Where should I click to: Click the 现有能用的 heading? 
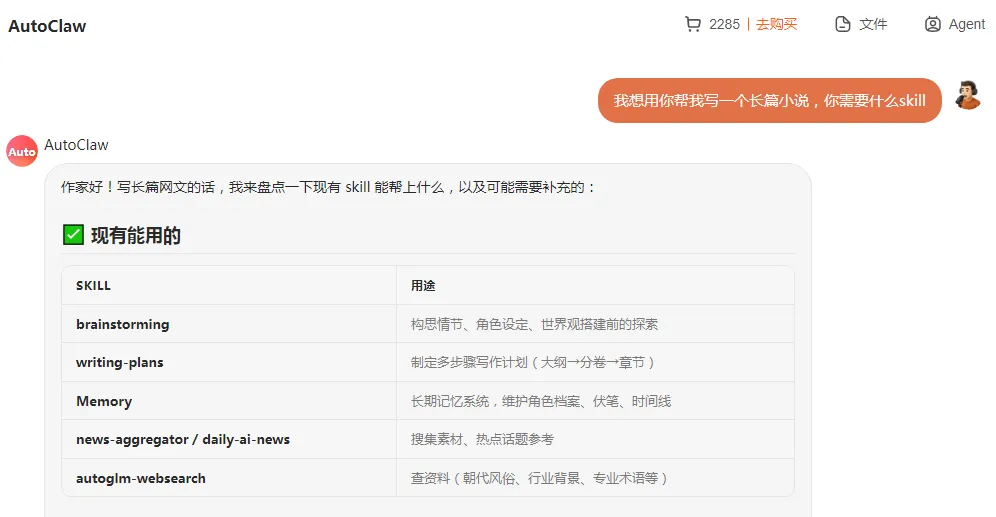[x=136, y=236]
